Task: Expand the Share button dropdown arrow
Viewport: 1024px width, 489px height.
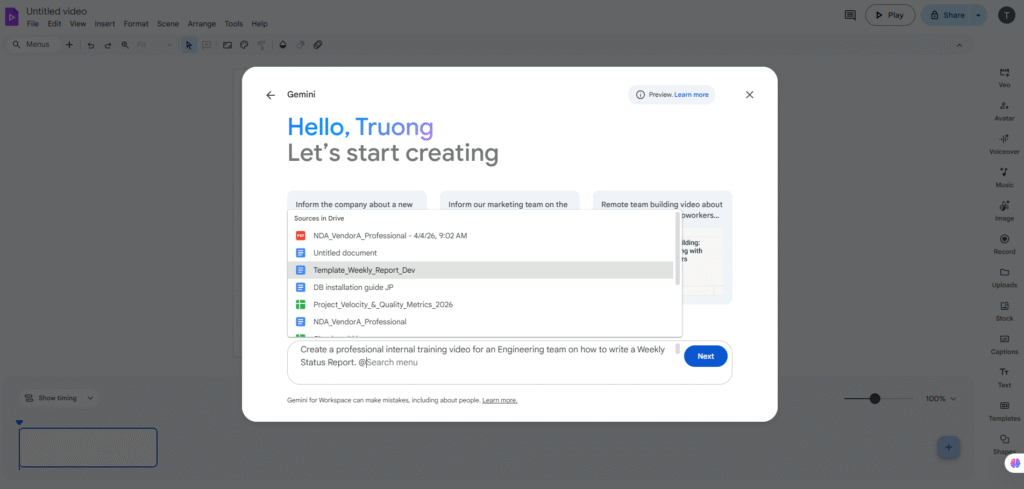Action: point(979,15)
